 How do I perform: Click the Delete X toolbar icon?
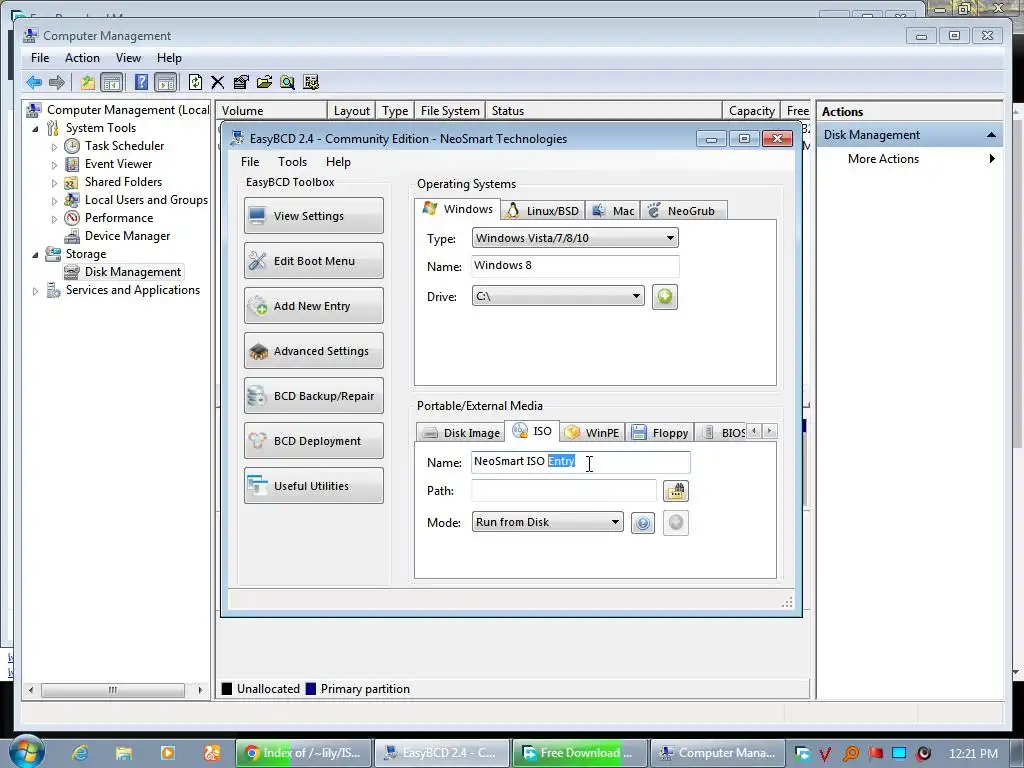point(217,82)
